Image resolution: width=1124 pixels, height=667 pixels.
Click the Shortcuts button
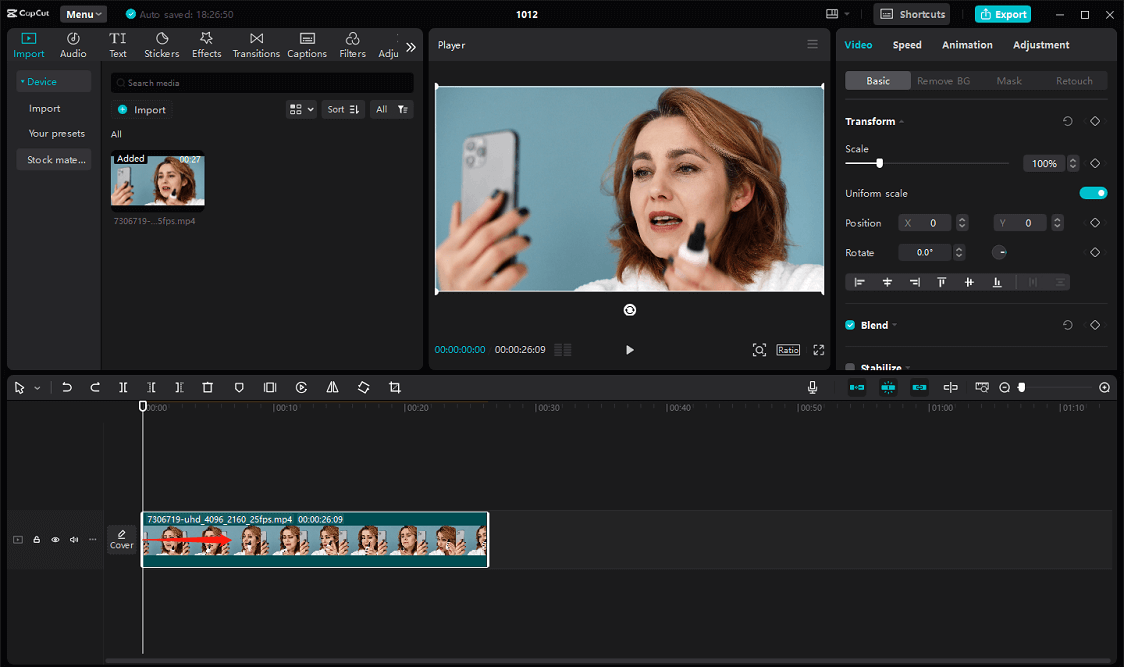coord(913,14)
